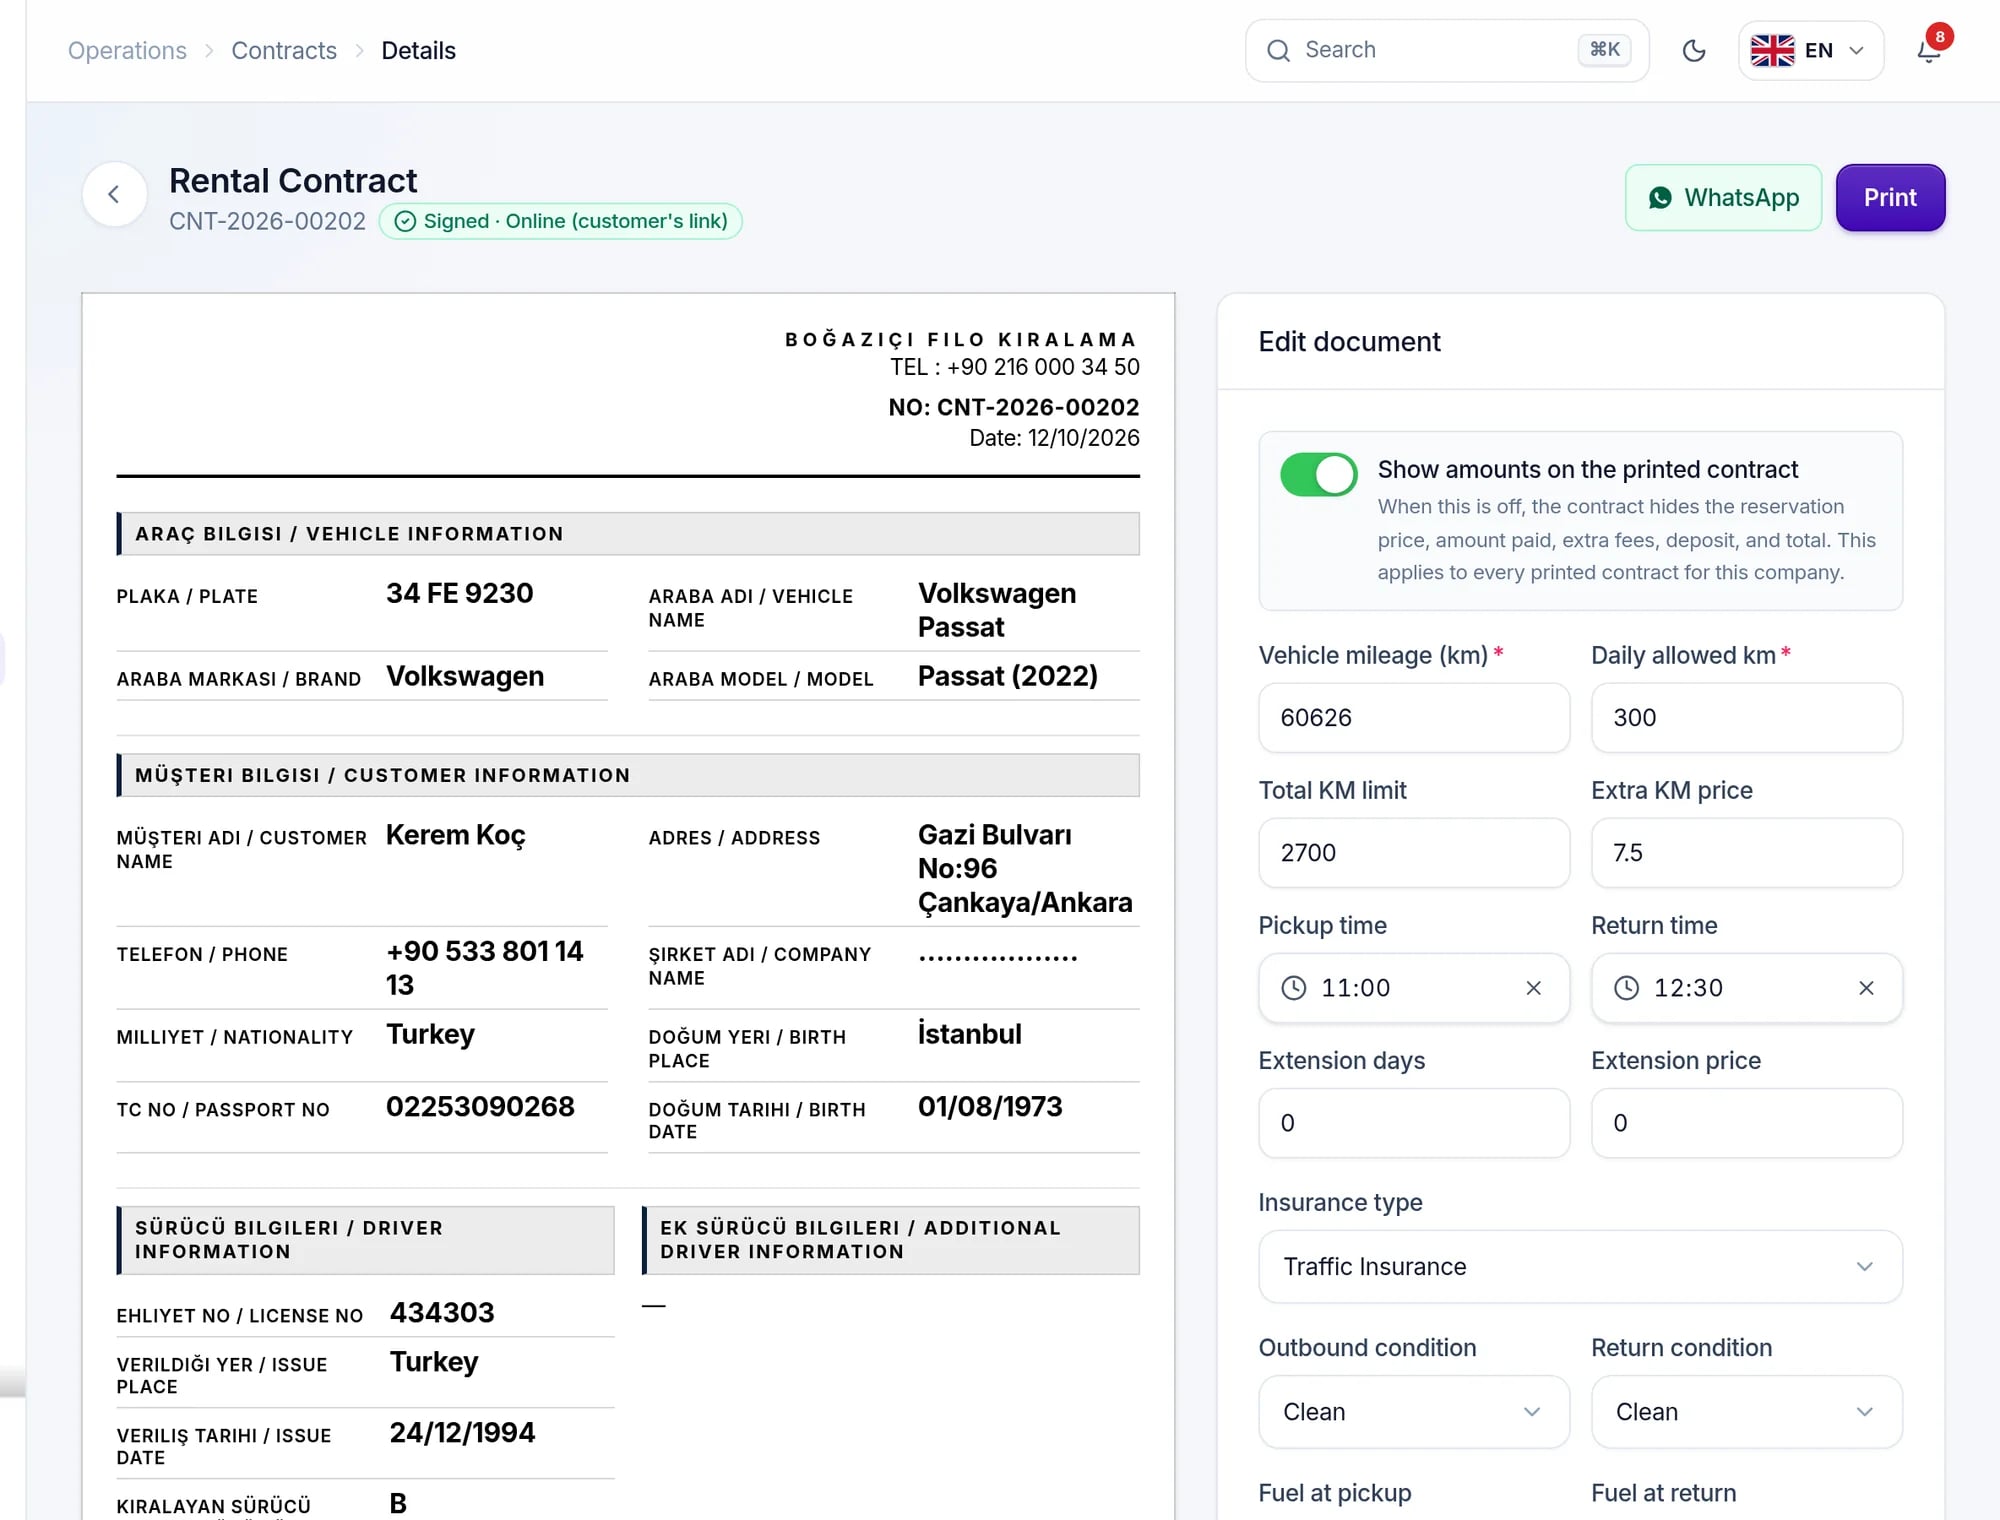Edit the Vehicle mileage (km) field
The width and height of the screenshot is (2000, 1520).
pyautogui.click(x=1413, y=718)
